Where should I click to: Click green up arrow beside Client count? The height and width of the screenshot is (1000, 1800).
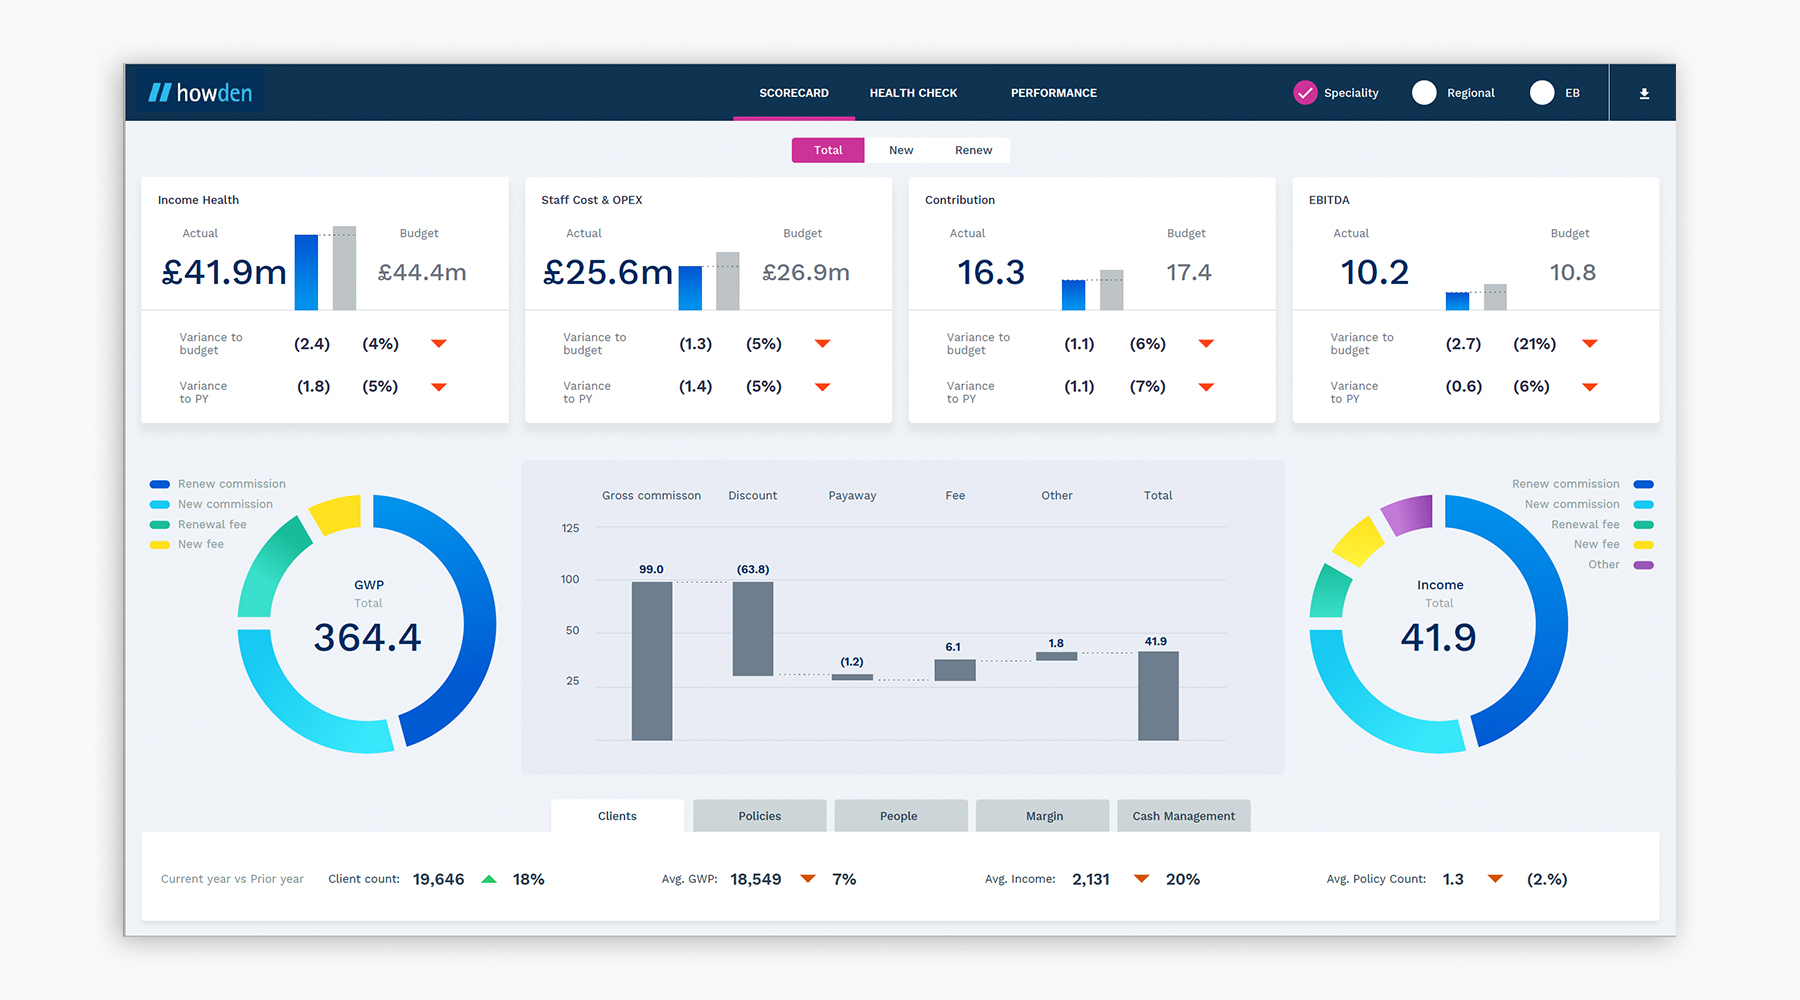[489, 879]
